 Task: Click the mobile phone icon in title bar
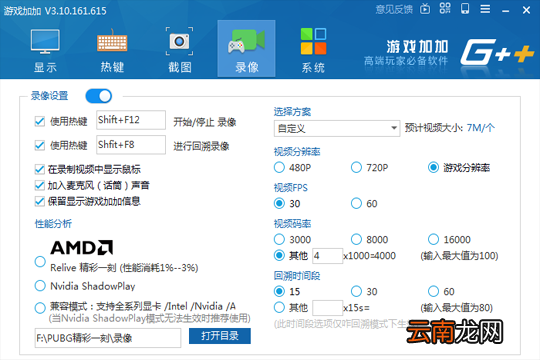[x=465, y=9]
